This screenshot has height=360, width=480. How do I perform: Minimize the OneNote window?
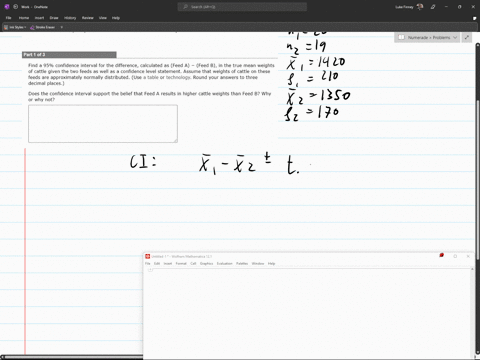tap(446, 7)
